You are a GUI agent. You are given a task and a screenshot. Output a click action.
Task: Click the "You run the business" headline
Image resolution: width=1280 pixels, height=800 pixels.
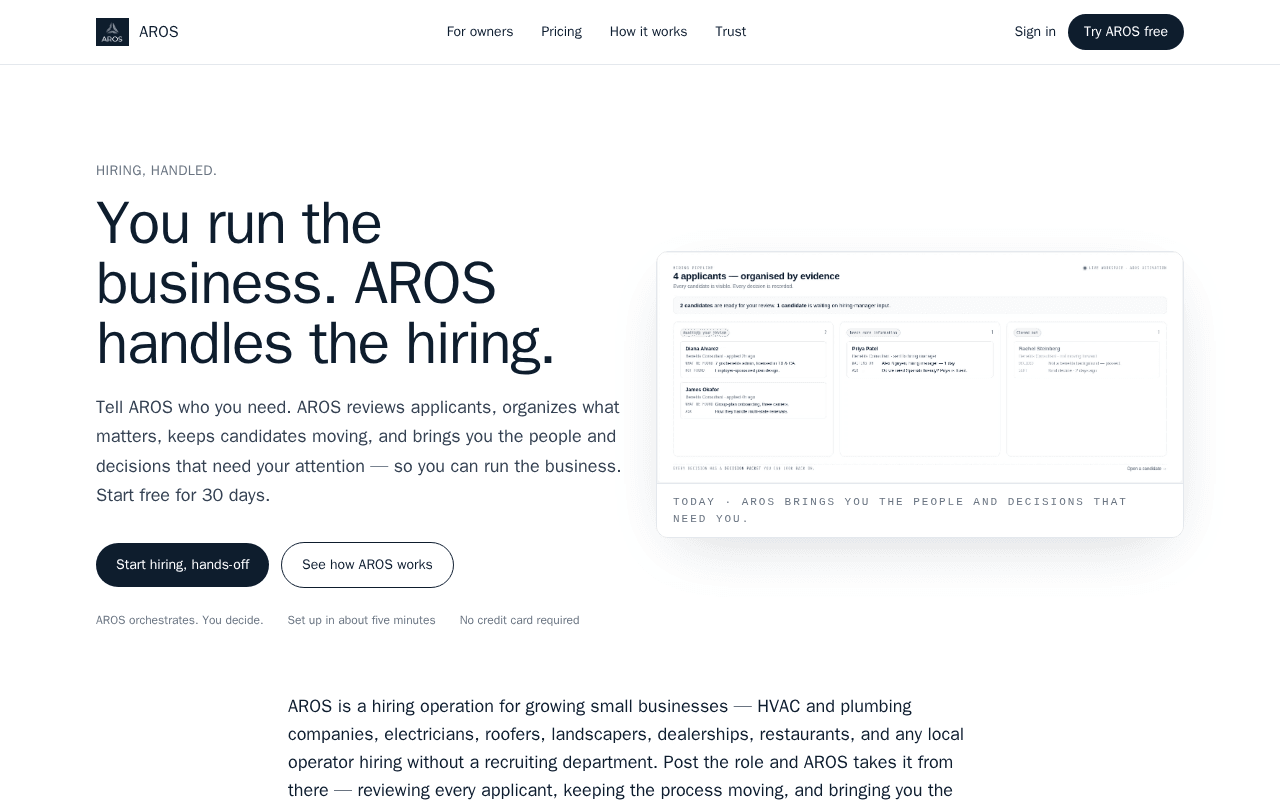pyautogui.click(x=325, y=283)
